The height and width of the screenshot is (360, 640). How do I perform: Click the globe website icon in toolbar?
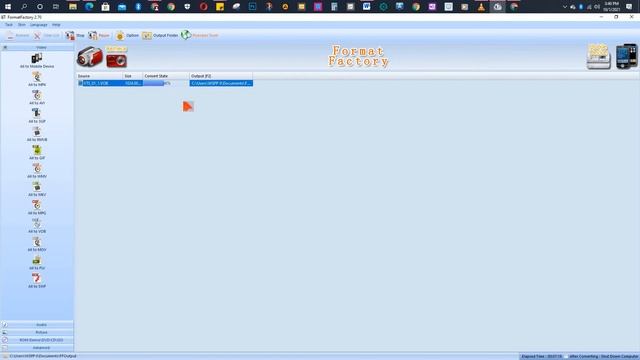point(186,35)
